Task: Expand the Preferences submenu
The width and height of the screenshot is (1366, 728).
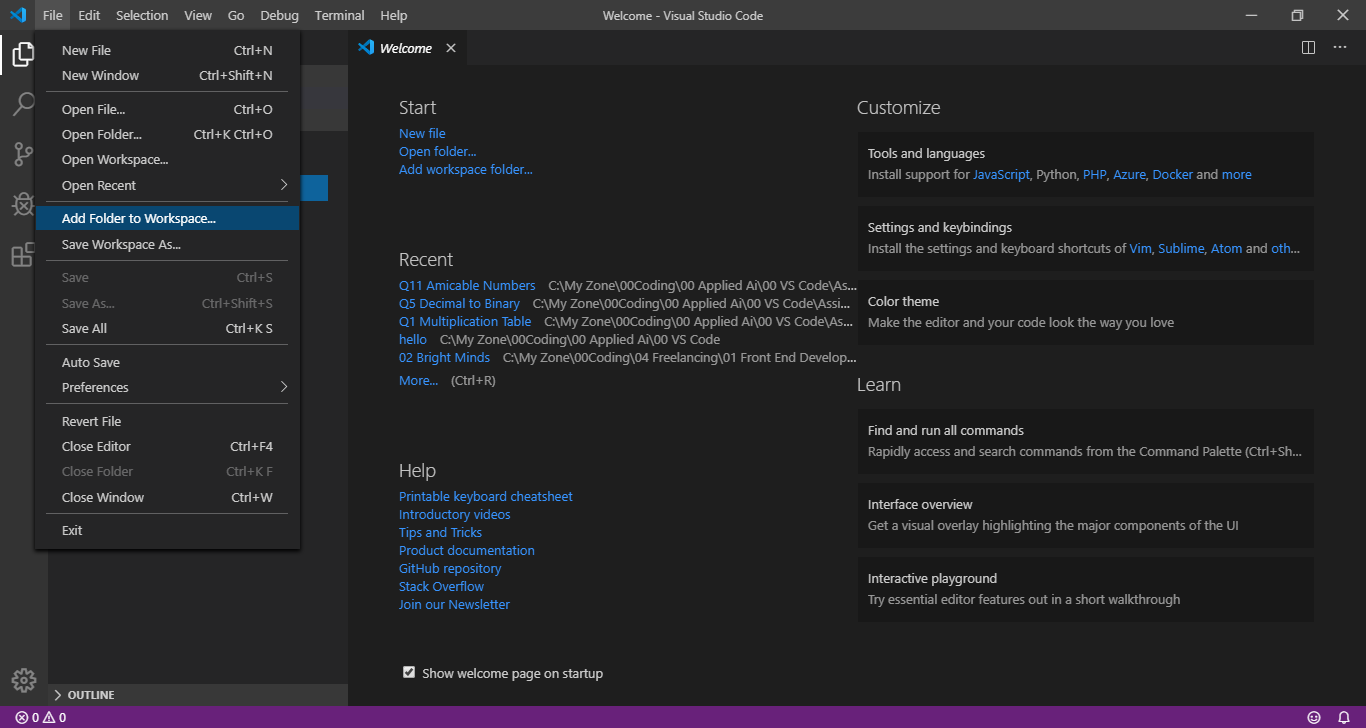Action: click(x=167, y=387)
